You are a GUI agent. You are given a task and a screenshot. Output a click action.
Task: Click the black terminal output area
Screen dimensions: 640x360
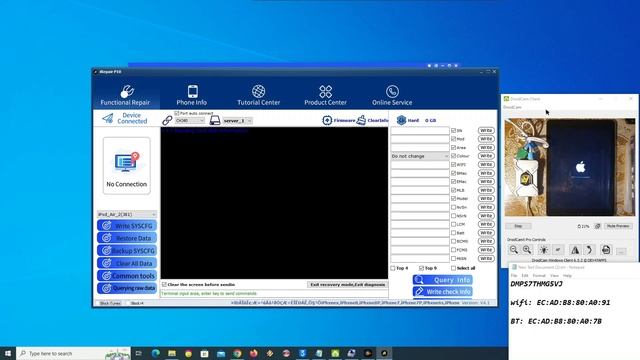[x=274, y=203]
